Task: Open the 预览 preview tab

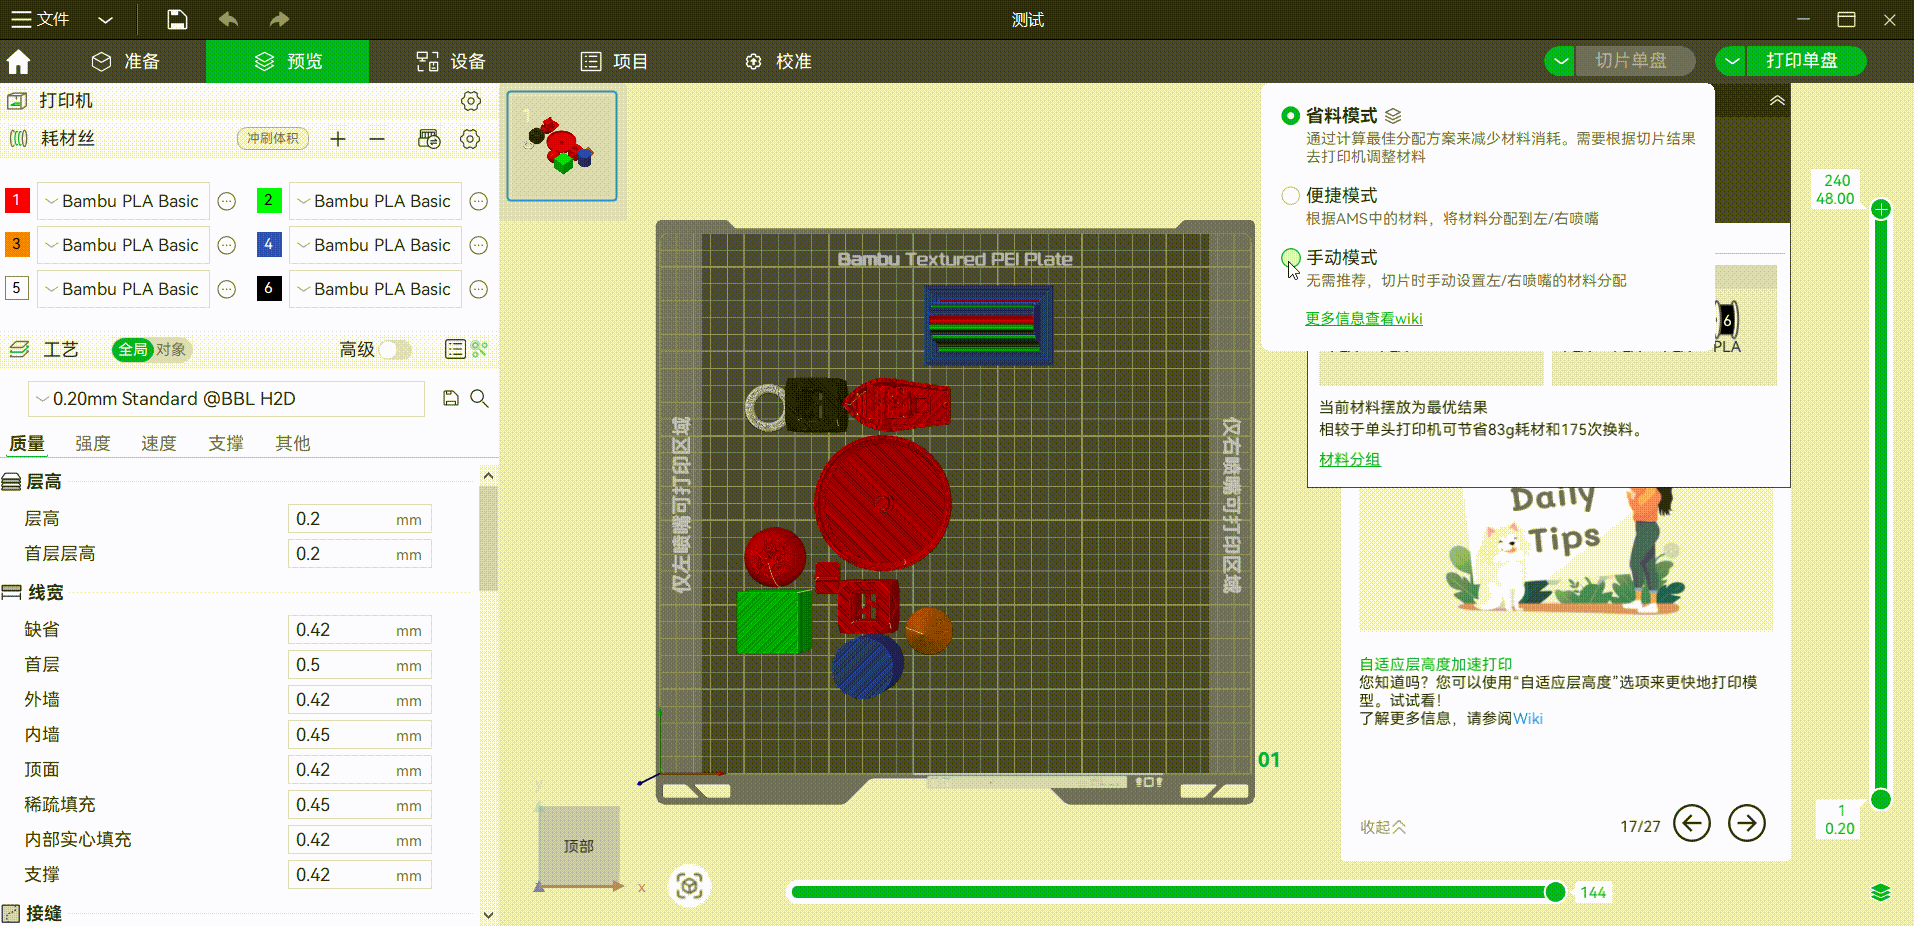Action: 288,61
